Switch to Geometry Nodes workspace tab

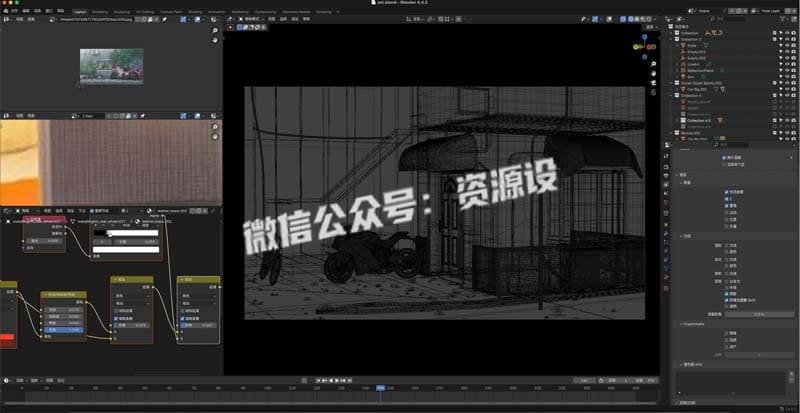click(x=296, y=11)
